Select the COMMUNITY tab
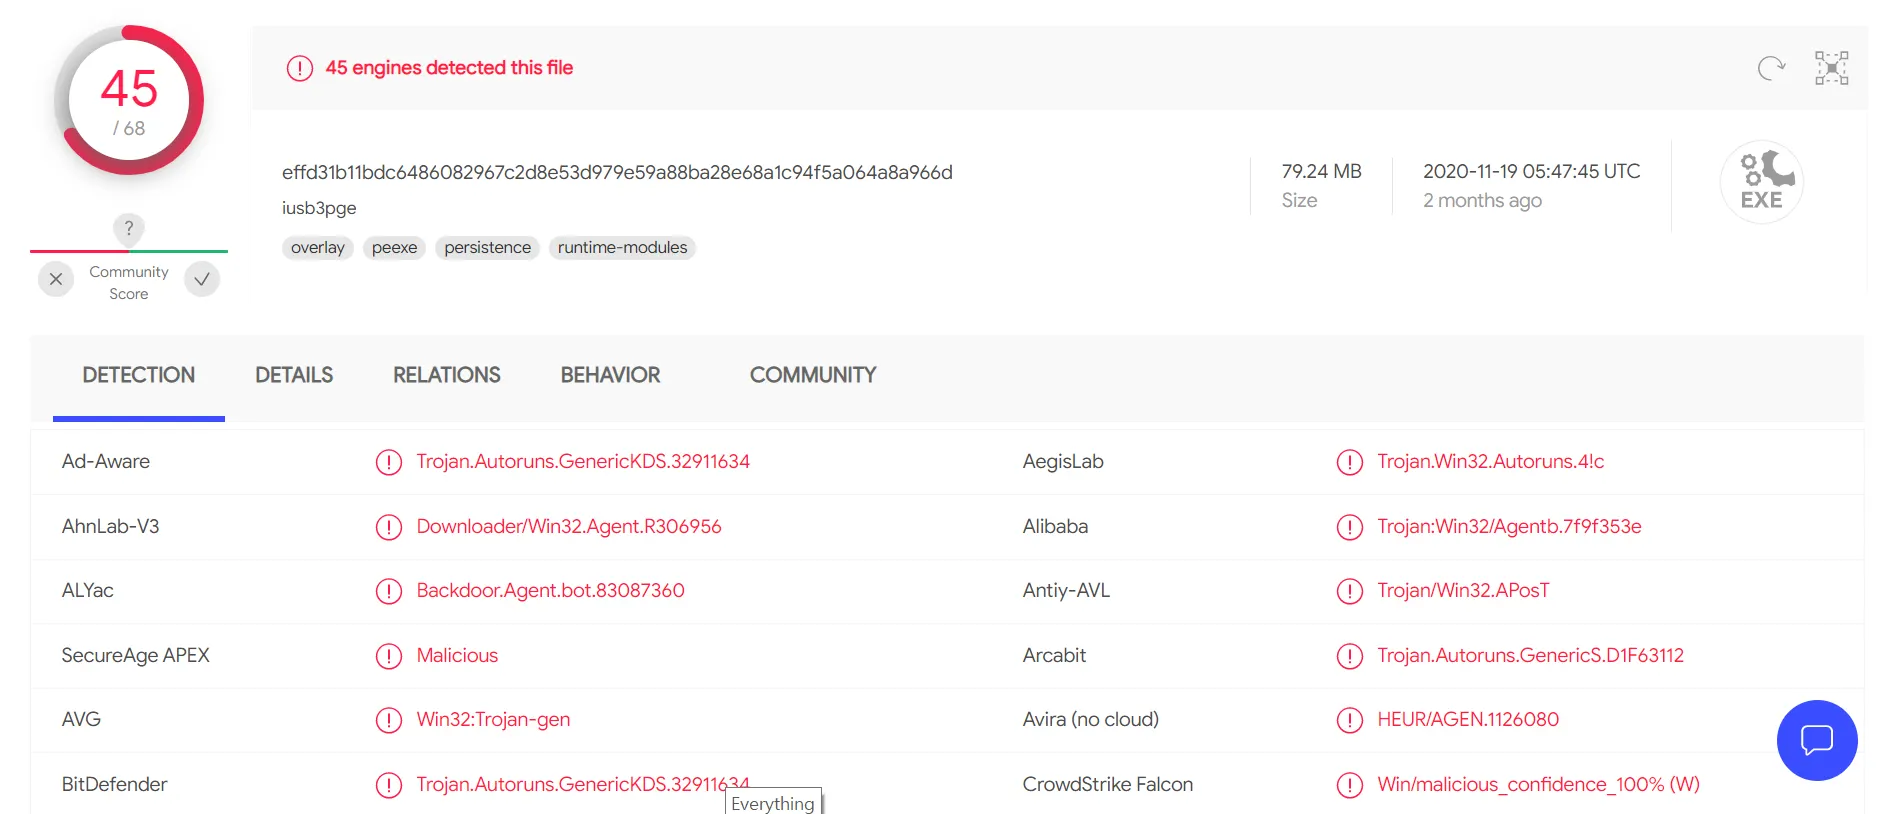1883x814 pixels. click(x=812, y=375)
